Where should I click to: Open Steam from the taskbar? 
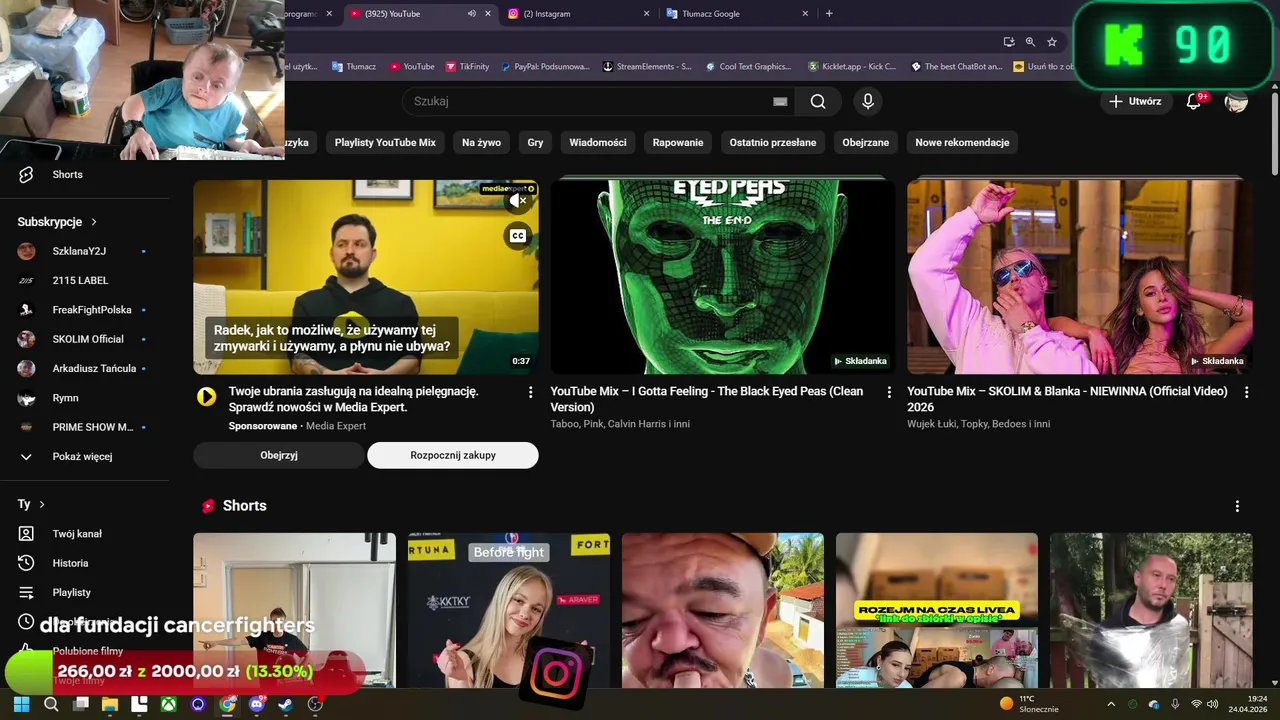pyautogui.click(x=286, y=704)
